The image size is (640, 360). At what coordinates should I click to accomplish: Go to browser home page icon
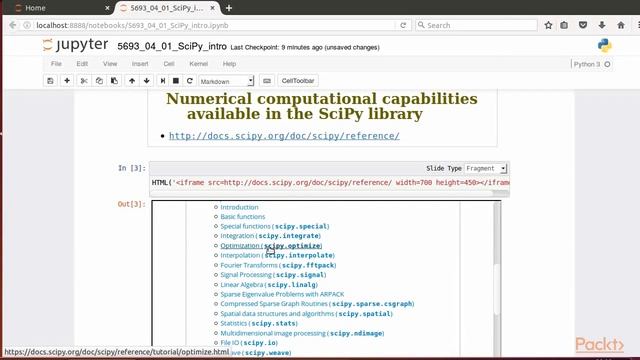tap(621, 25)
